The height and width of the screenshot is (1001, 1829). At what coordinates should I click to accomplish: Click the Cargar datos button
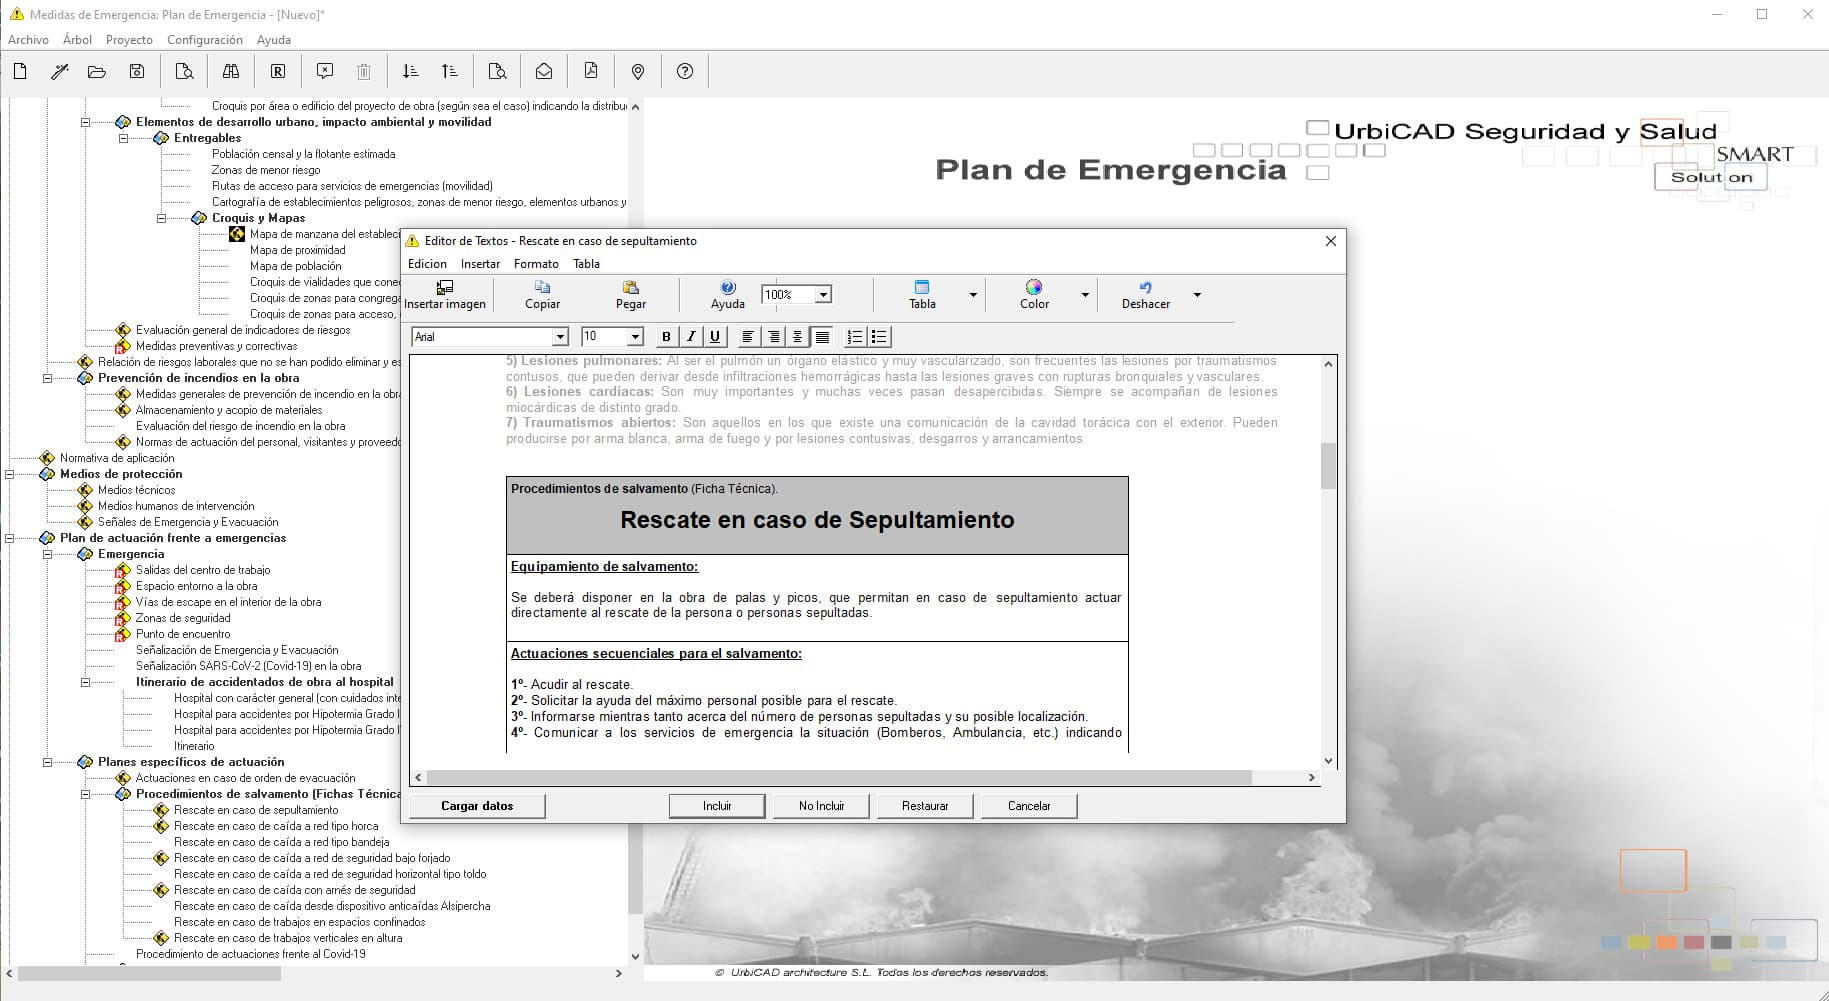[477, 806]
